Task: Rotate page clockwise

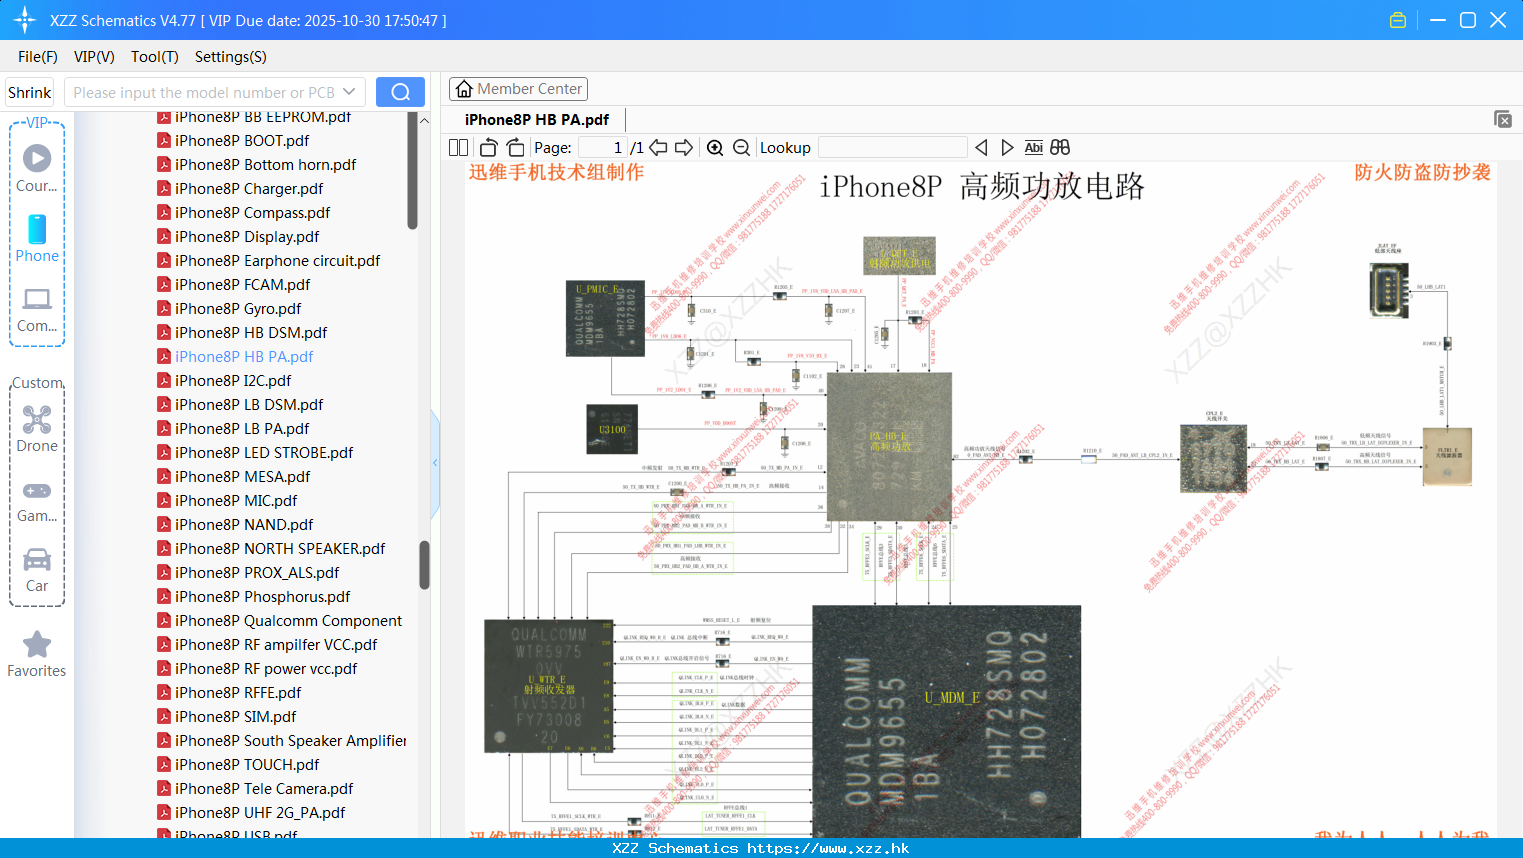Action: [x=515, y=147]
